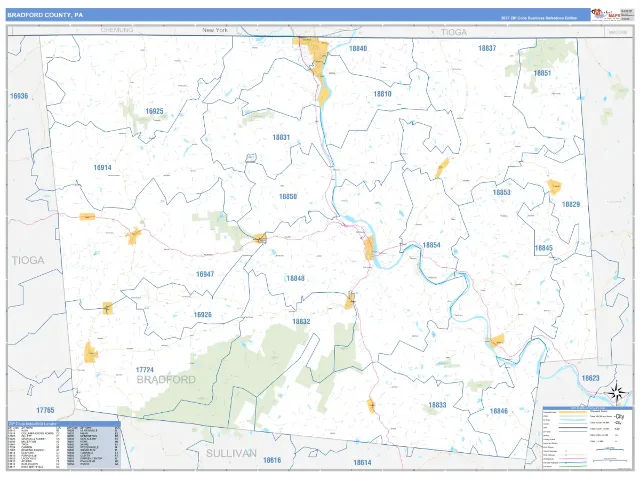This screenshot has height=480, width=640.
Task: Select ZIP code label 18850
Action: 288,197
